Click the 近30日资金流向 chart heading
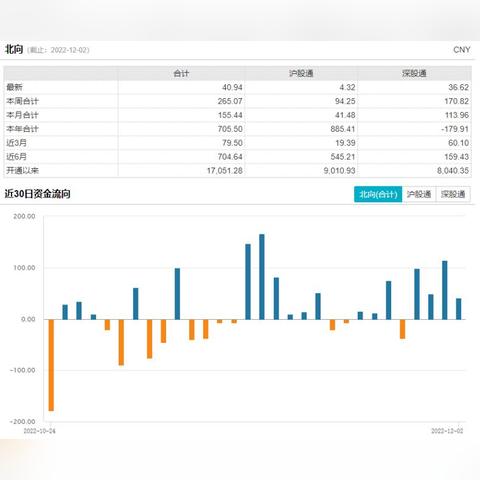This screenshot has width=480, height=480. 38,194
